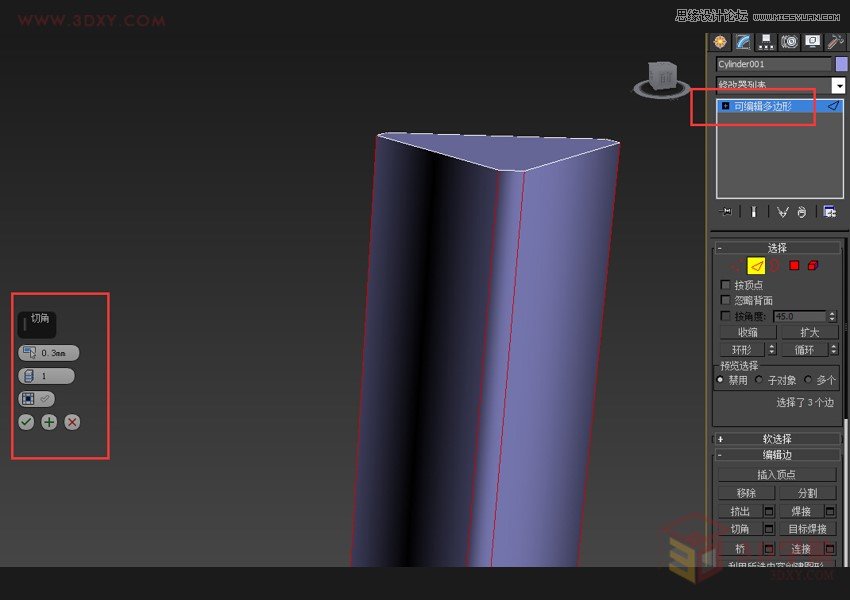Pin the modifier stack

725,211
